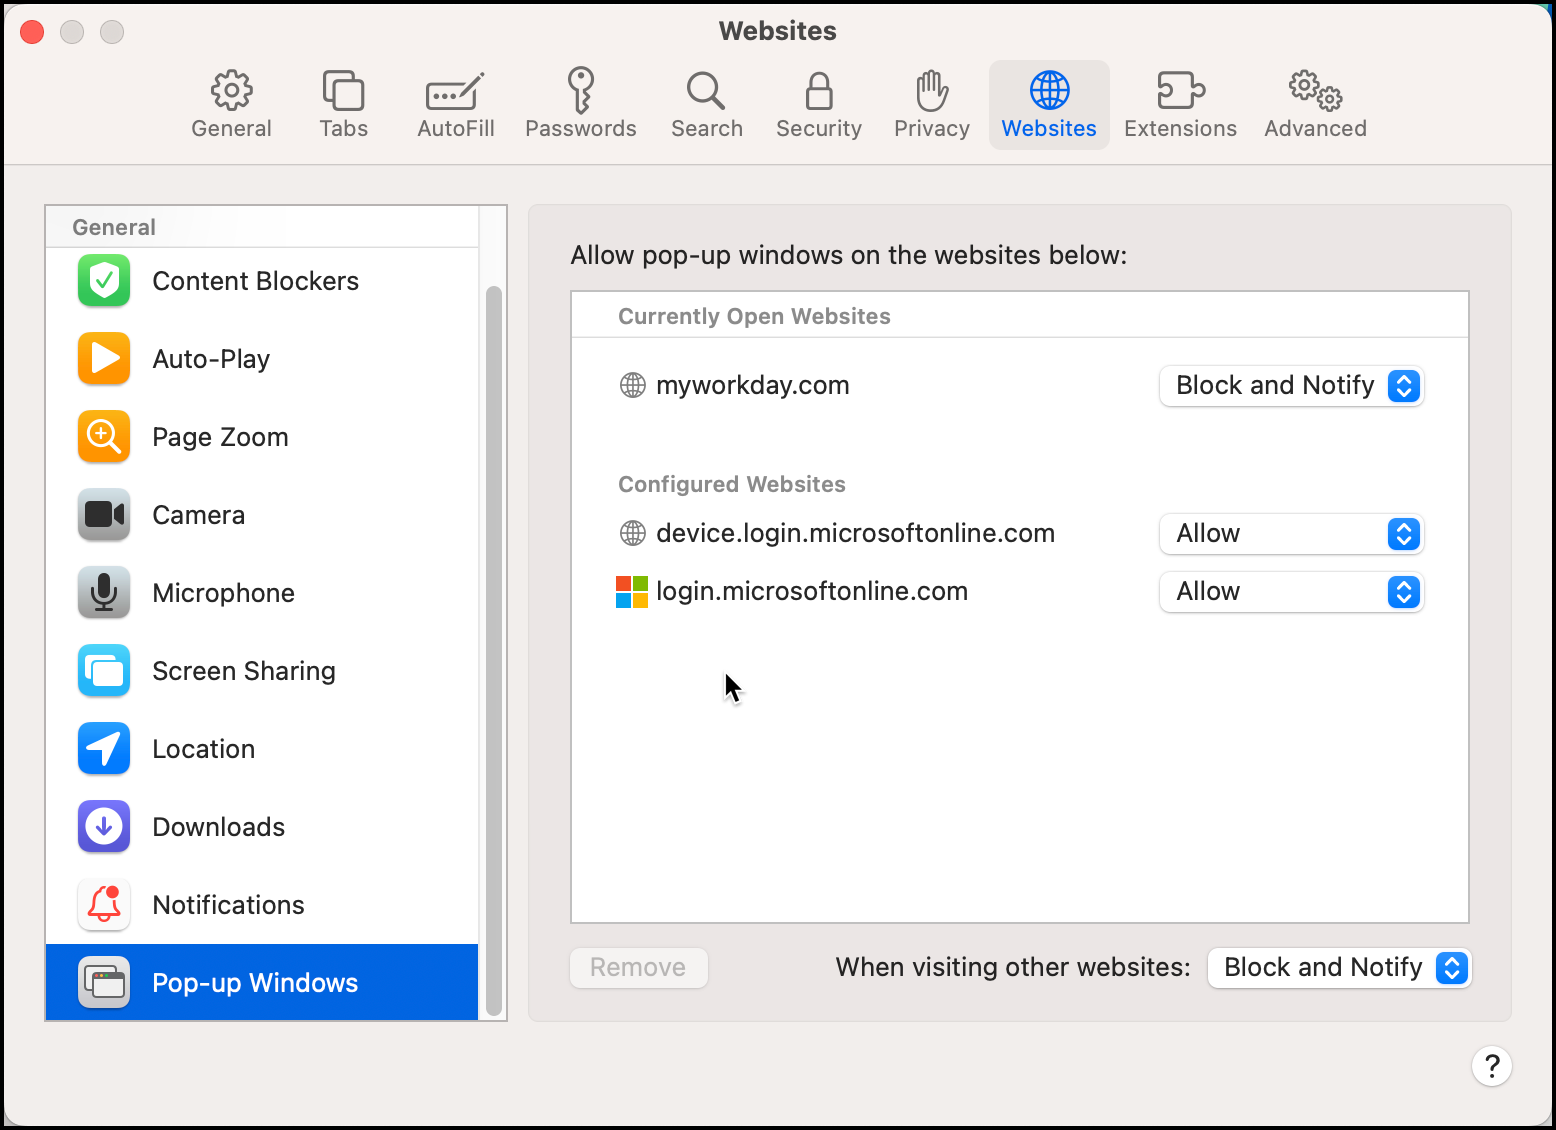Click the Remove button
Image resolution: width=1556 pixels, height=1130 pixels.
click(639, 968)
